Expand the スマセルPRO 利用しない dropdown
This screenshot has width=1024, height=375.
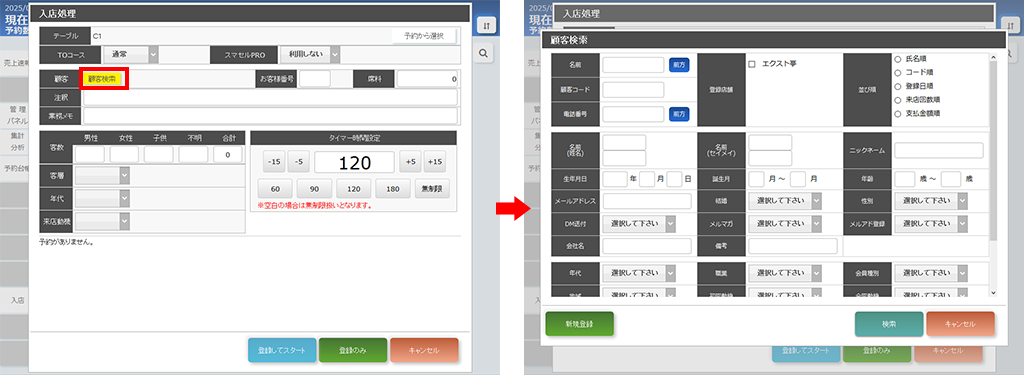[x=310, y=54]
